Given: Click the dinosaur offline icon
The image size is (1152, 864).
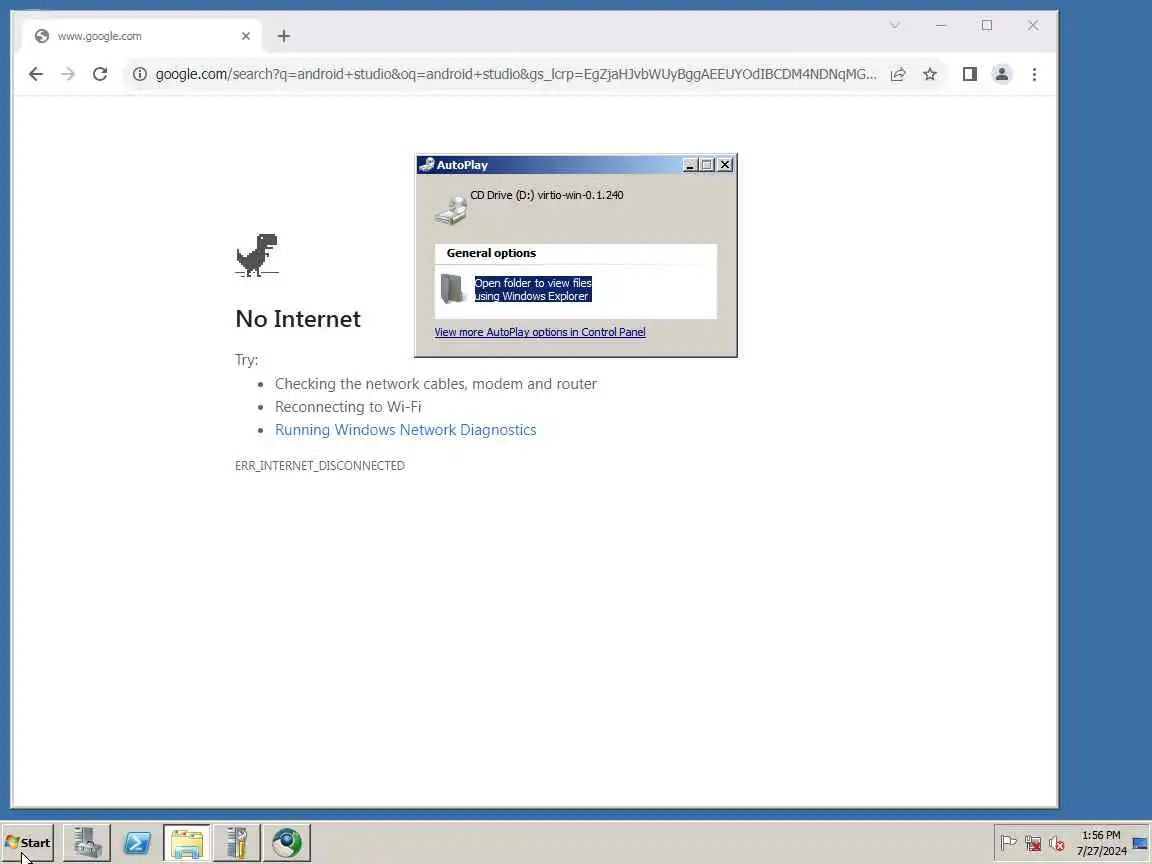Looking at the screenshot, I should click(257, 255).
